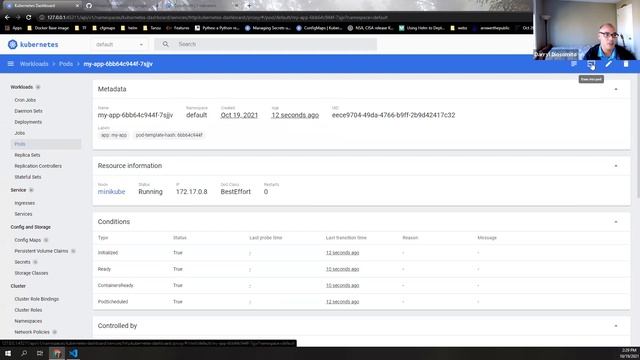Click the Kubernetes logo
Viewport: 640px width, 360px height.
(33, 44)
